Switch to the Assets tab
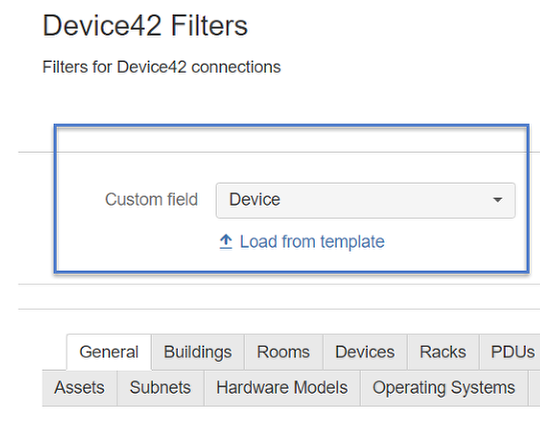The image size is (540, 428). [79, 388]
